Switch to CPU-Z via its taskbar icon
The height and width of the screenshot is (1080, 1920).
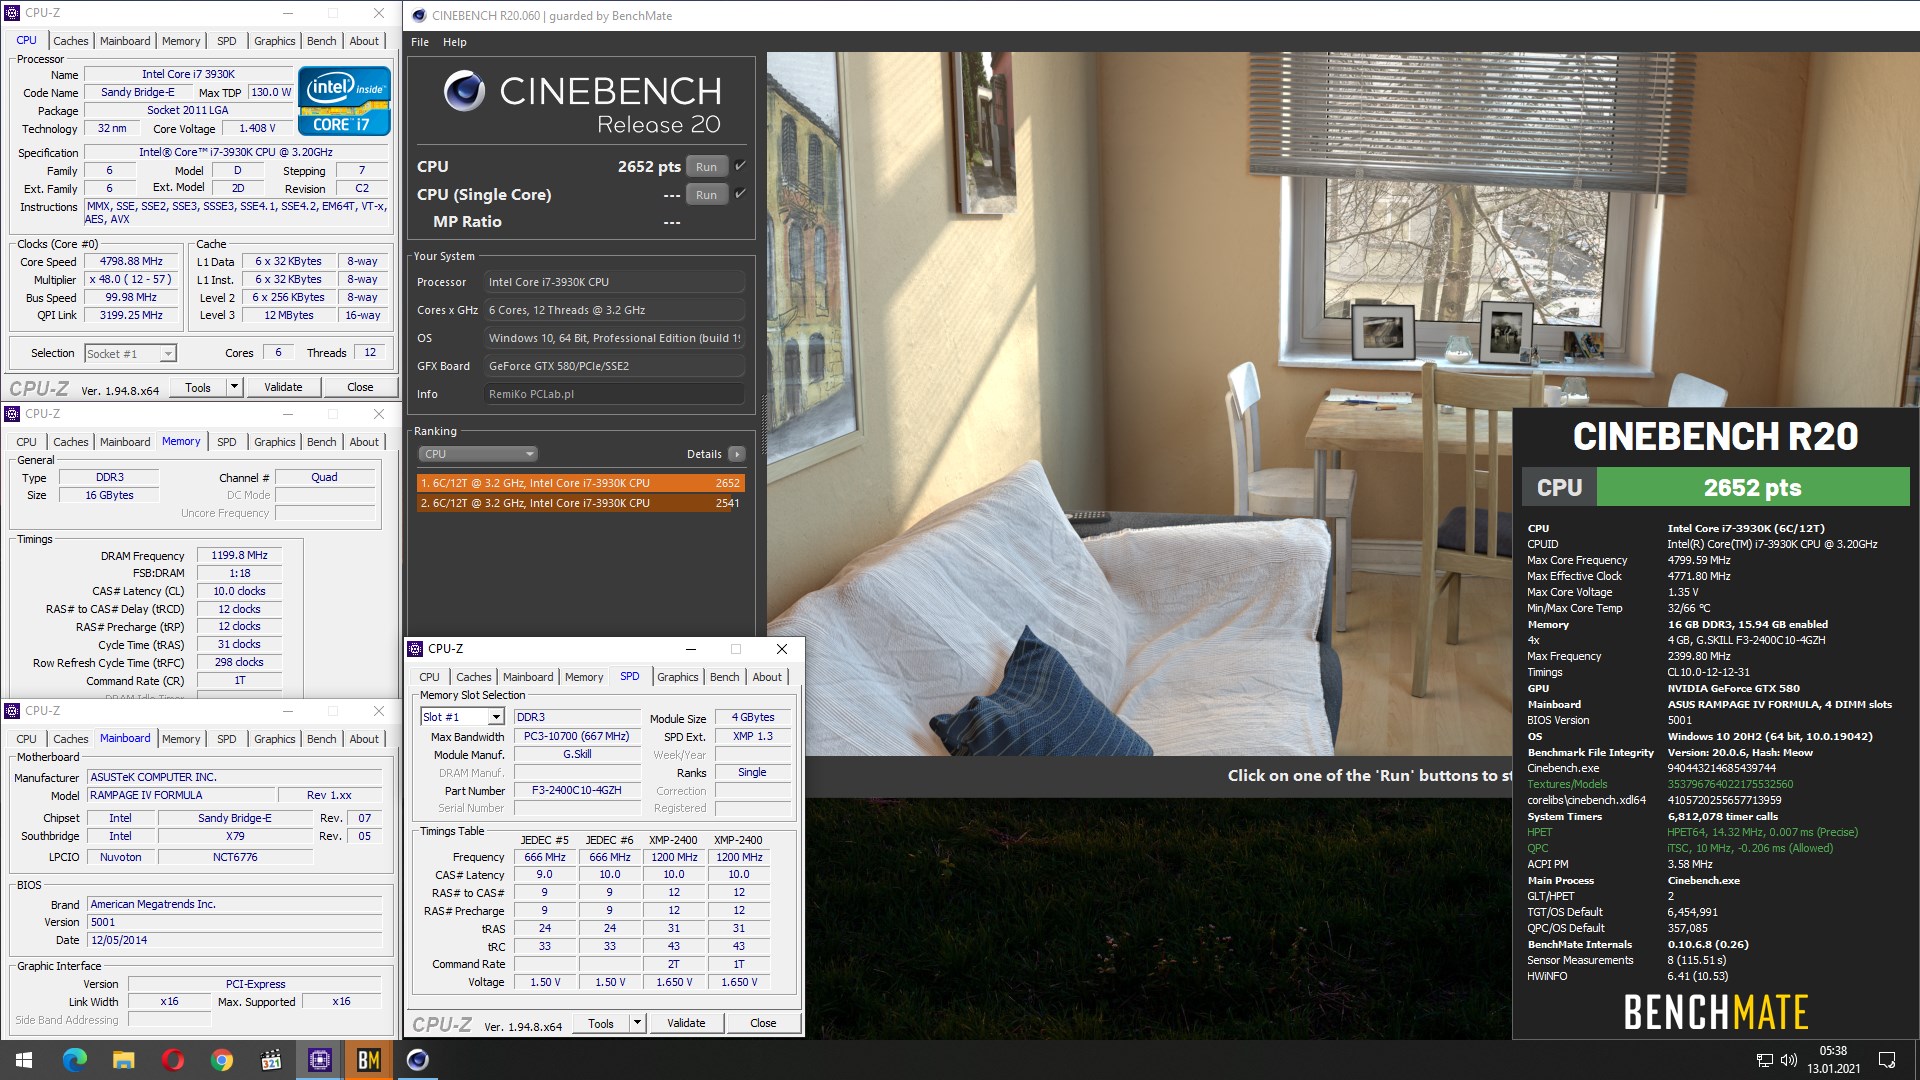[x=320, y=1060]
